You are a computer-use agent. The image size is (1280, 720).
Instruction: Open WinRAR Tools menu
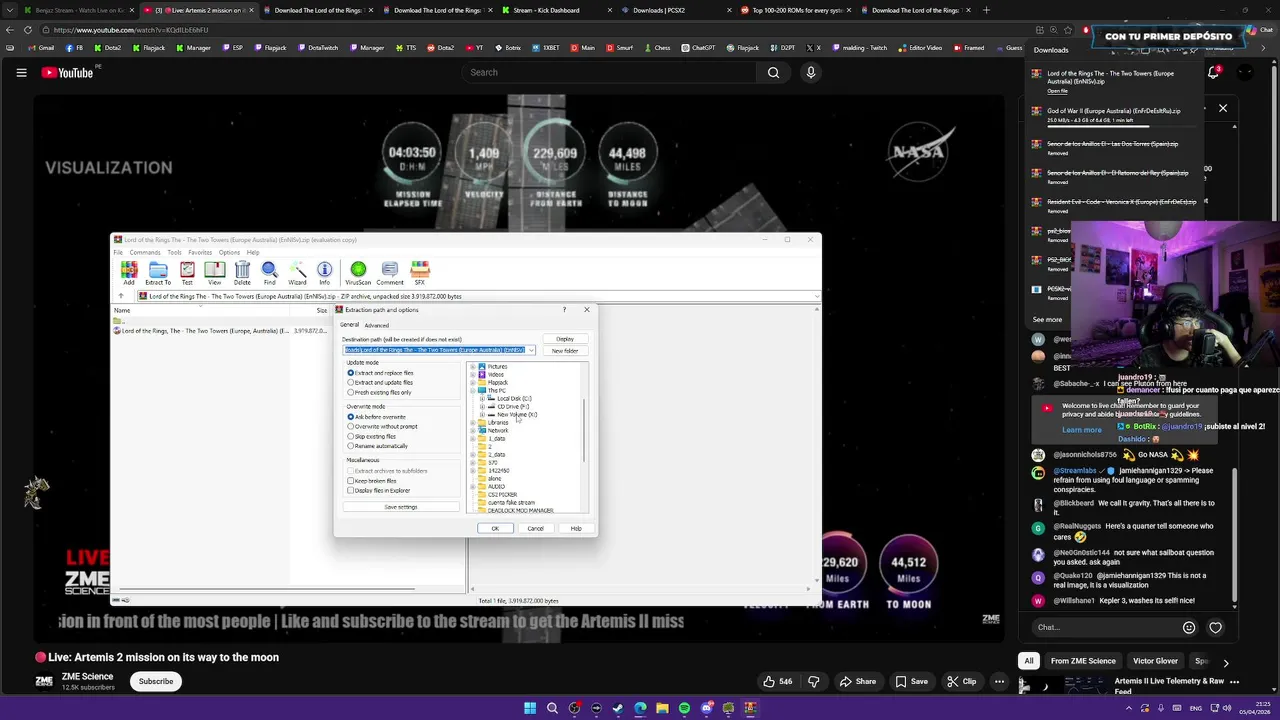[174, 252]
